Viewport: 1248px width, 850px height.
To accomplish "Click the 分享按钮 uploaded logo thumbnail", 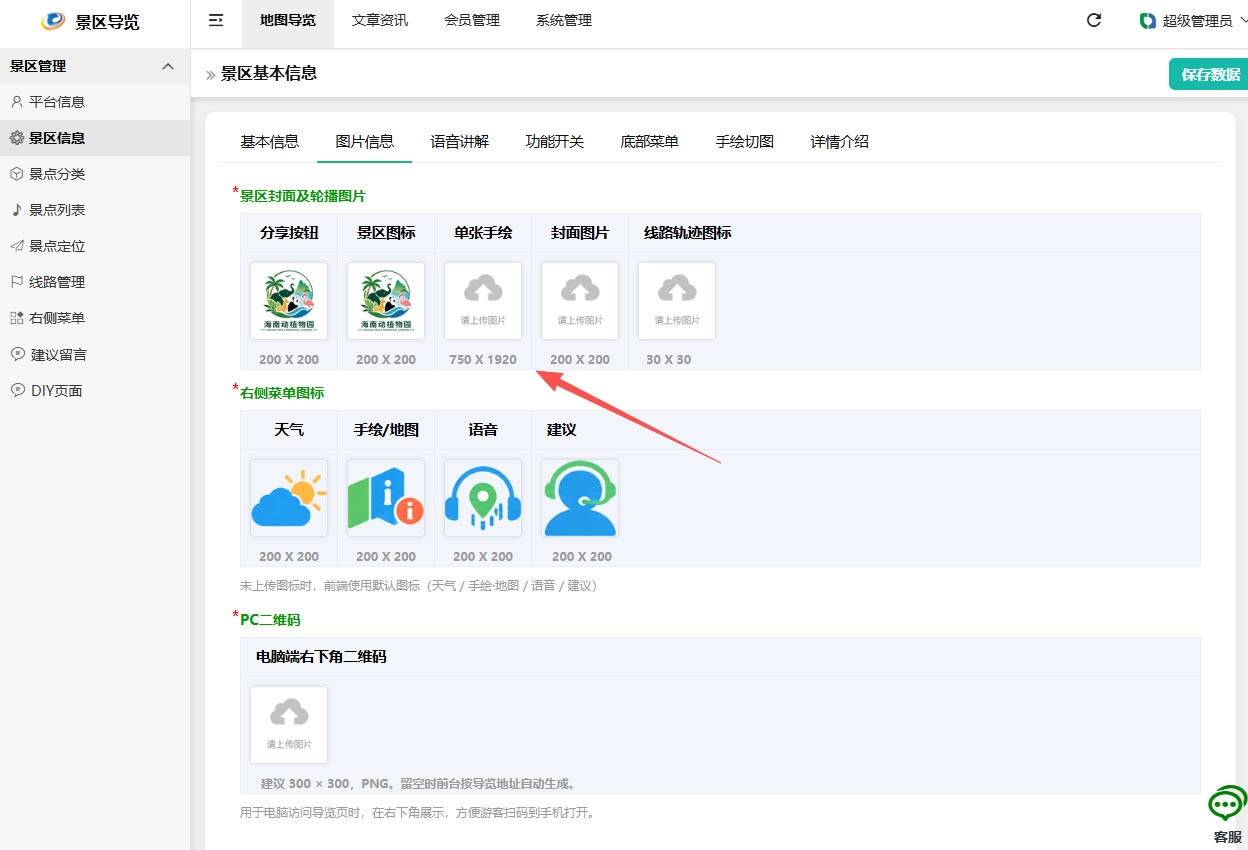I will 289,301.
